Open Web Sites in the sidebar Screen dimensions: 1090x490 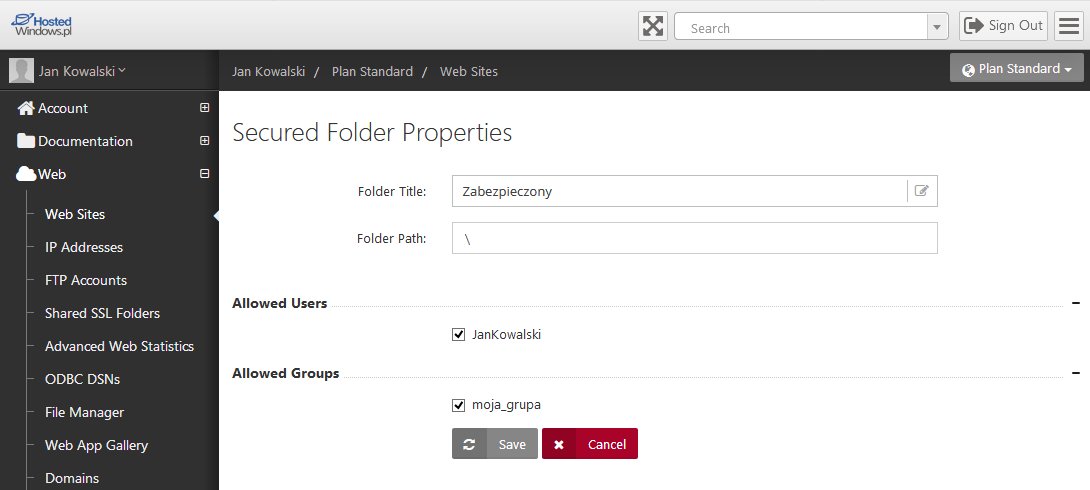coord(75,214)
